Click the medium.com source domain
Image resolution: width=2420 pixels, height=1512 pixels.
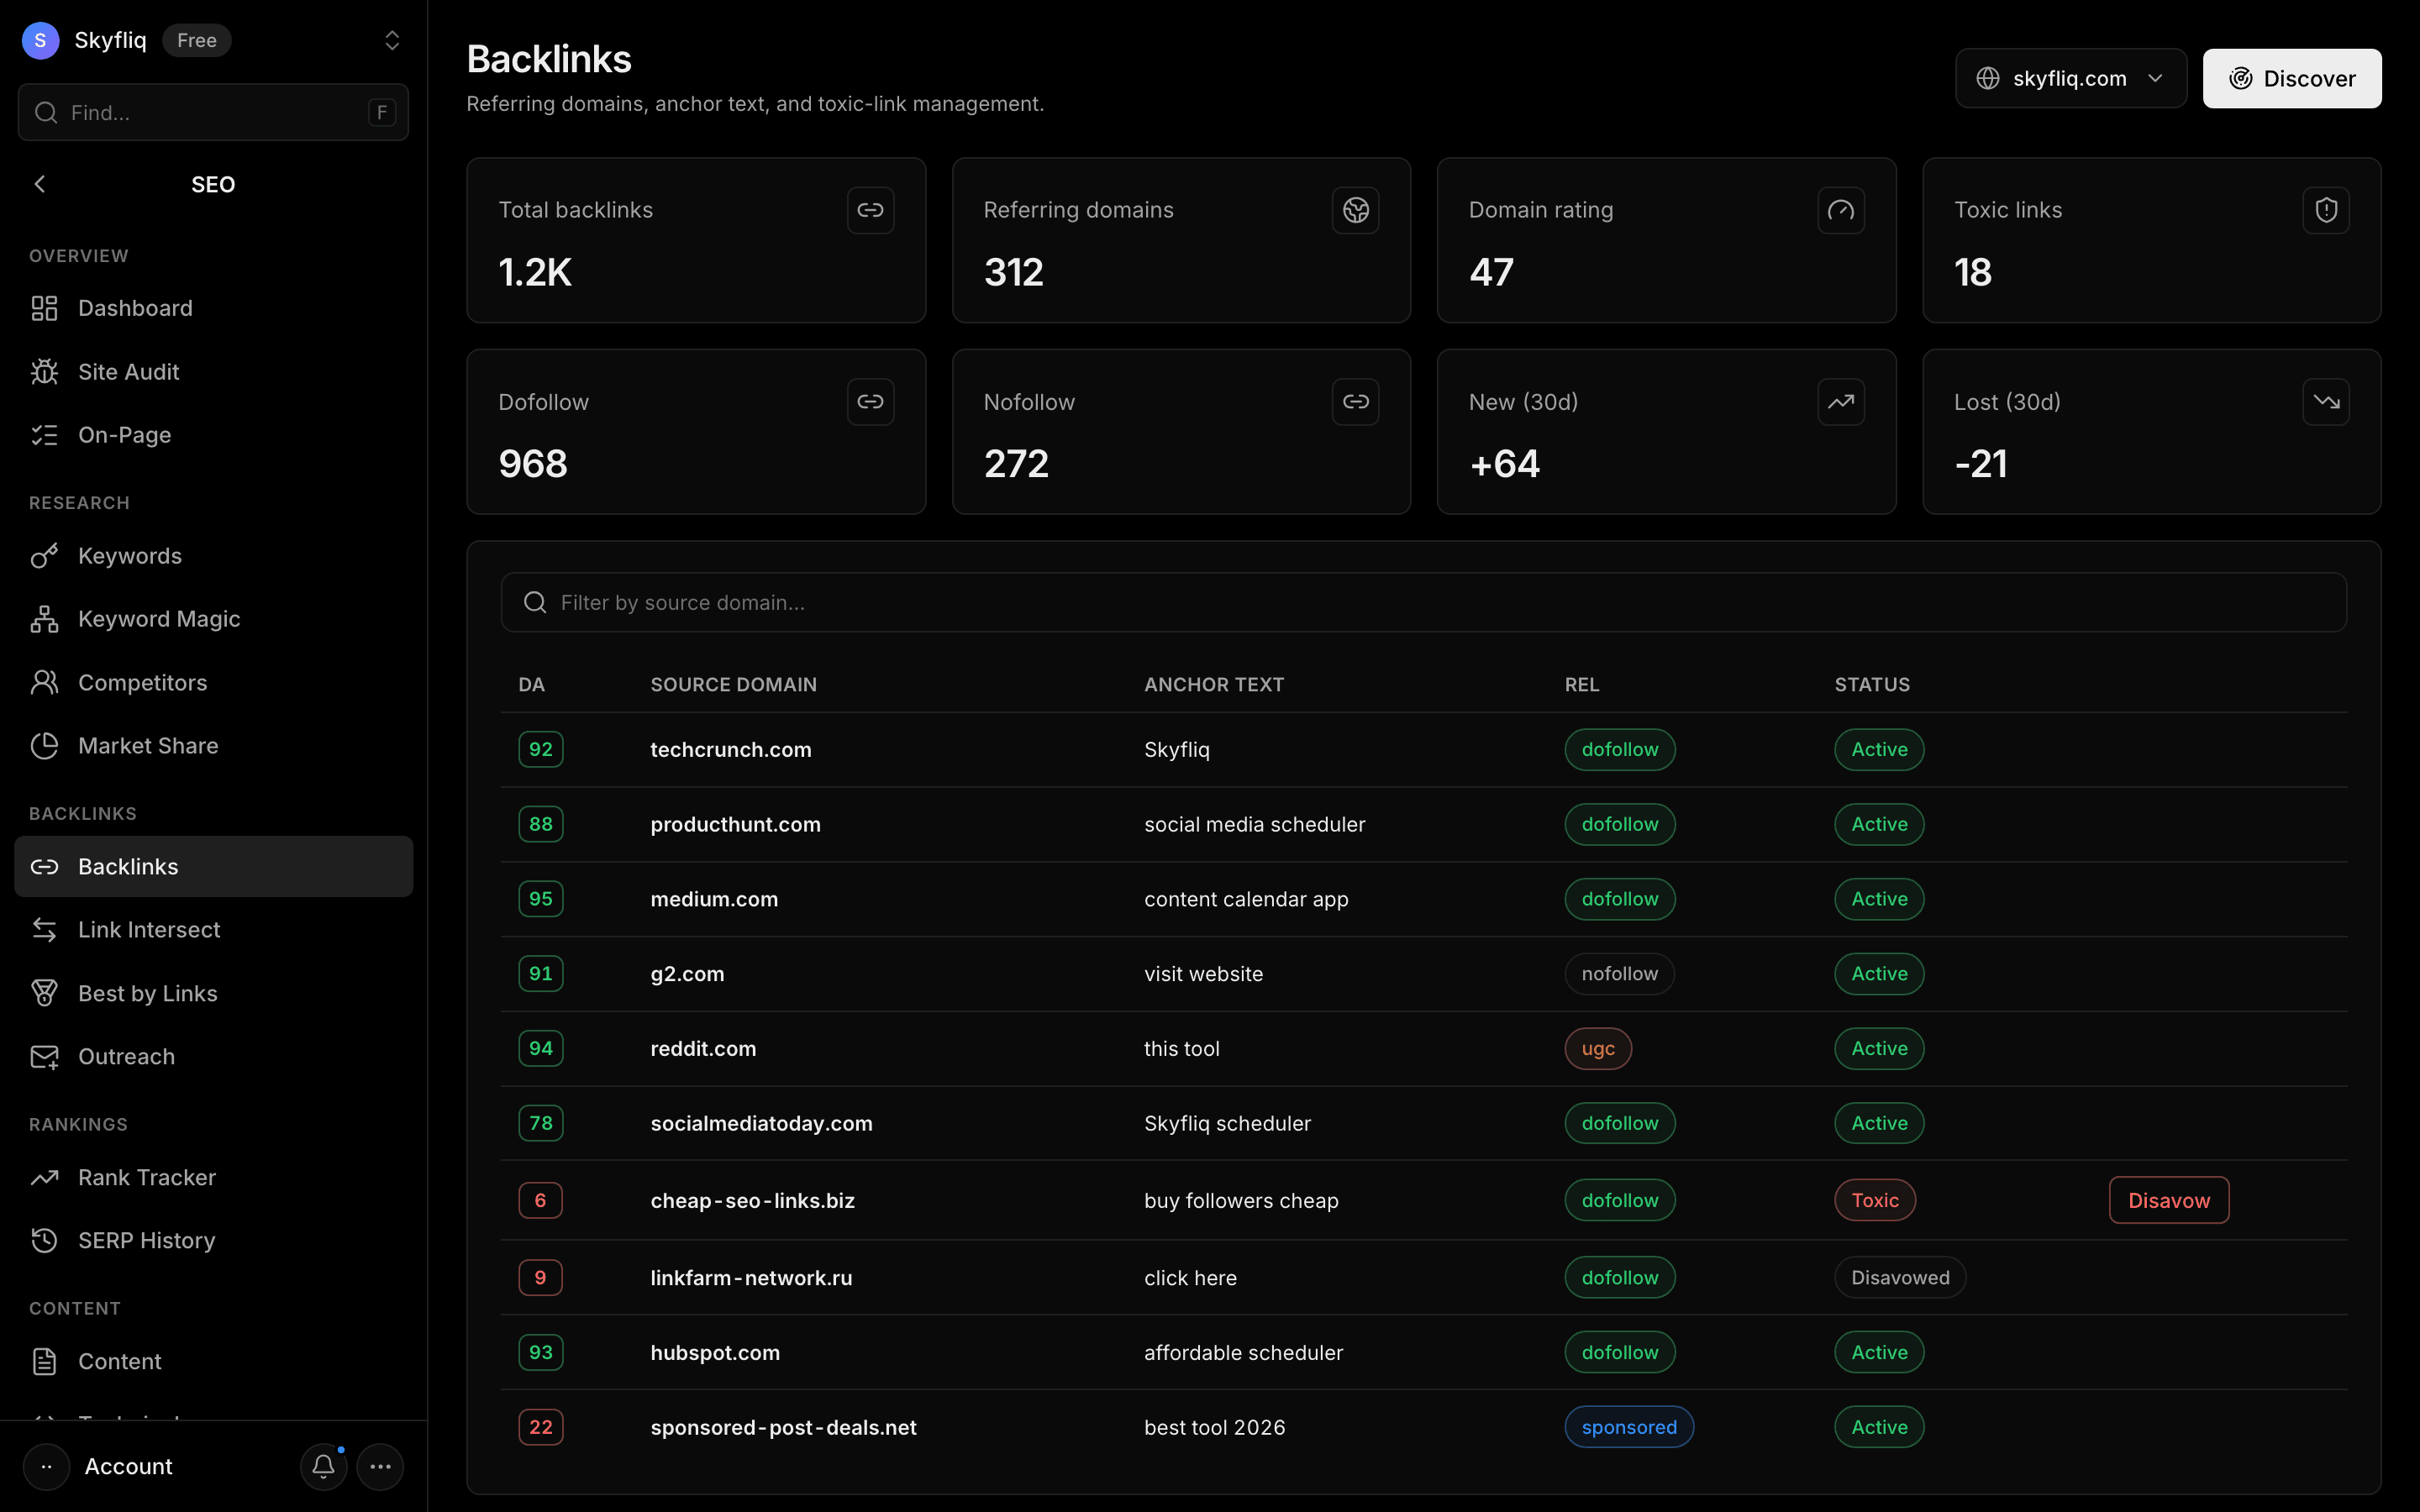tap(714, 899)
